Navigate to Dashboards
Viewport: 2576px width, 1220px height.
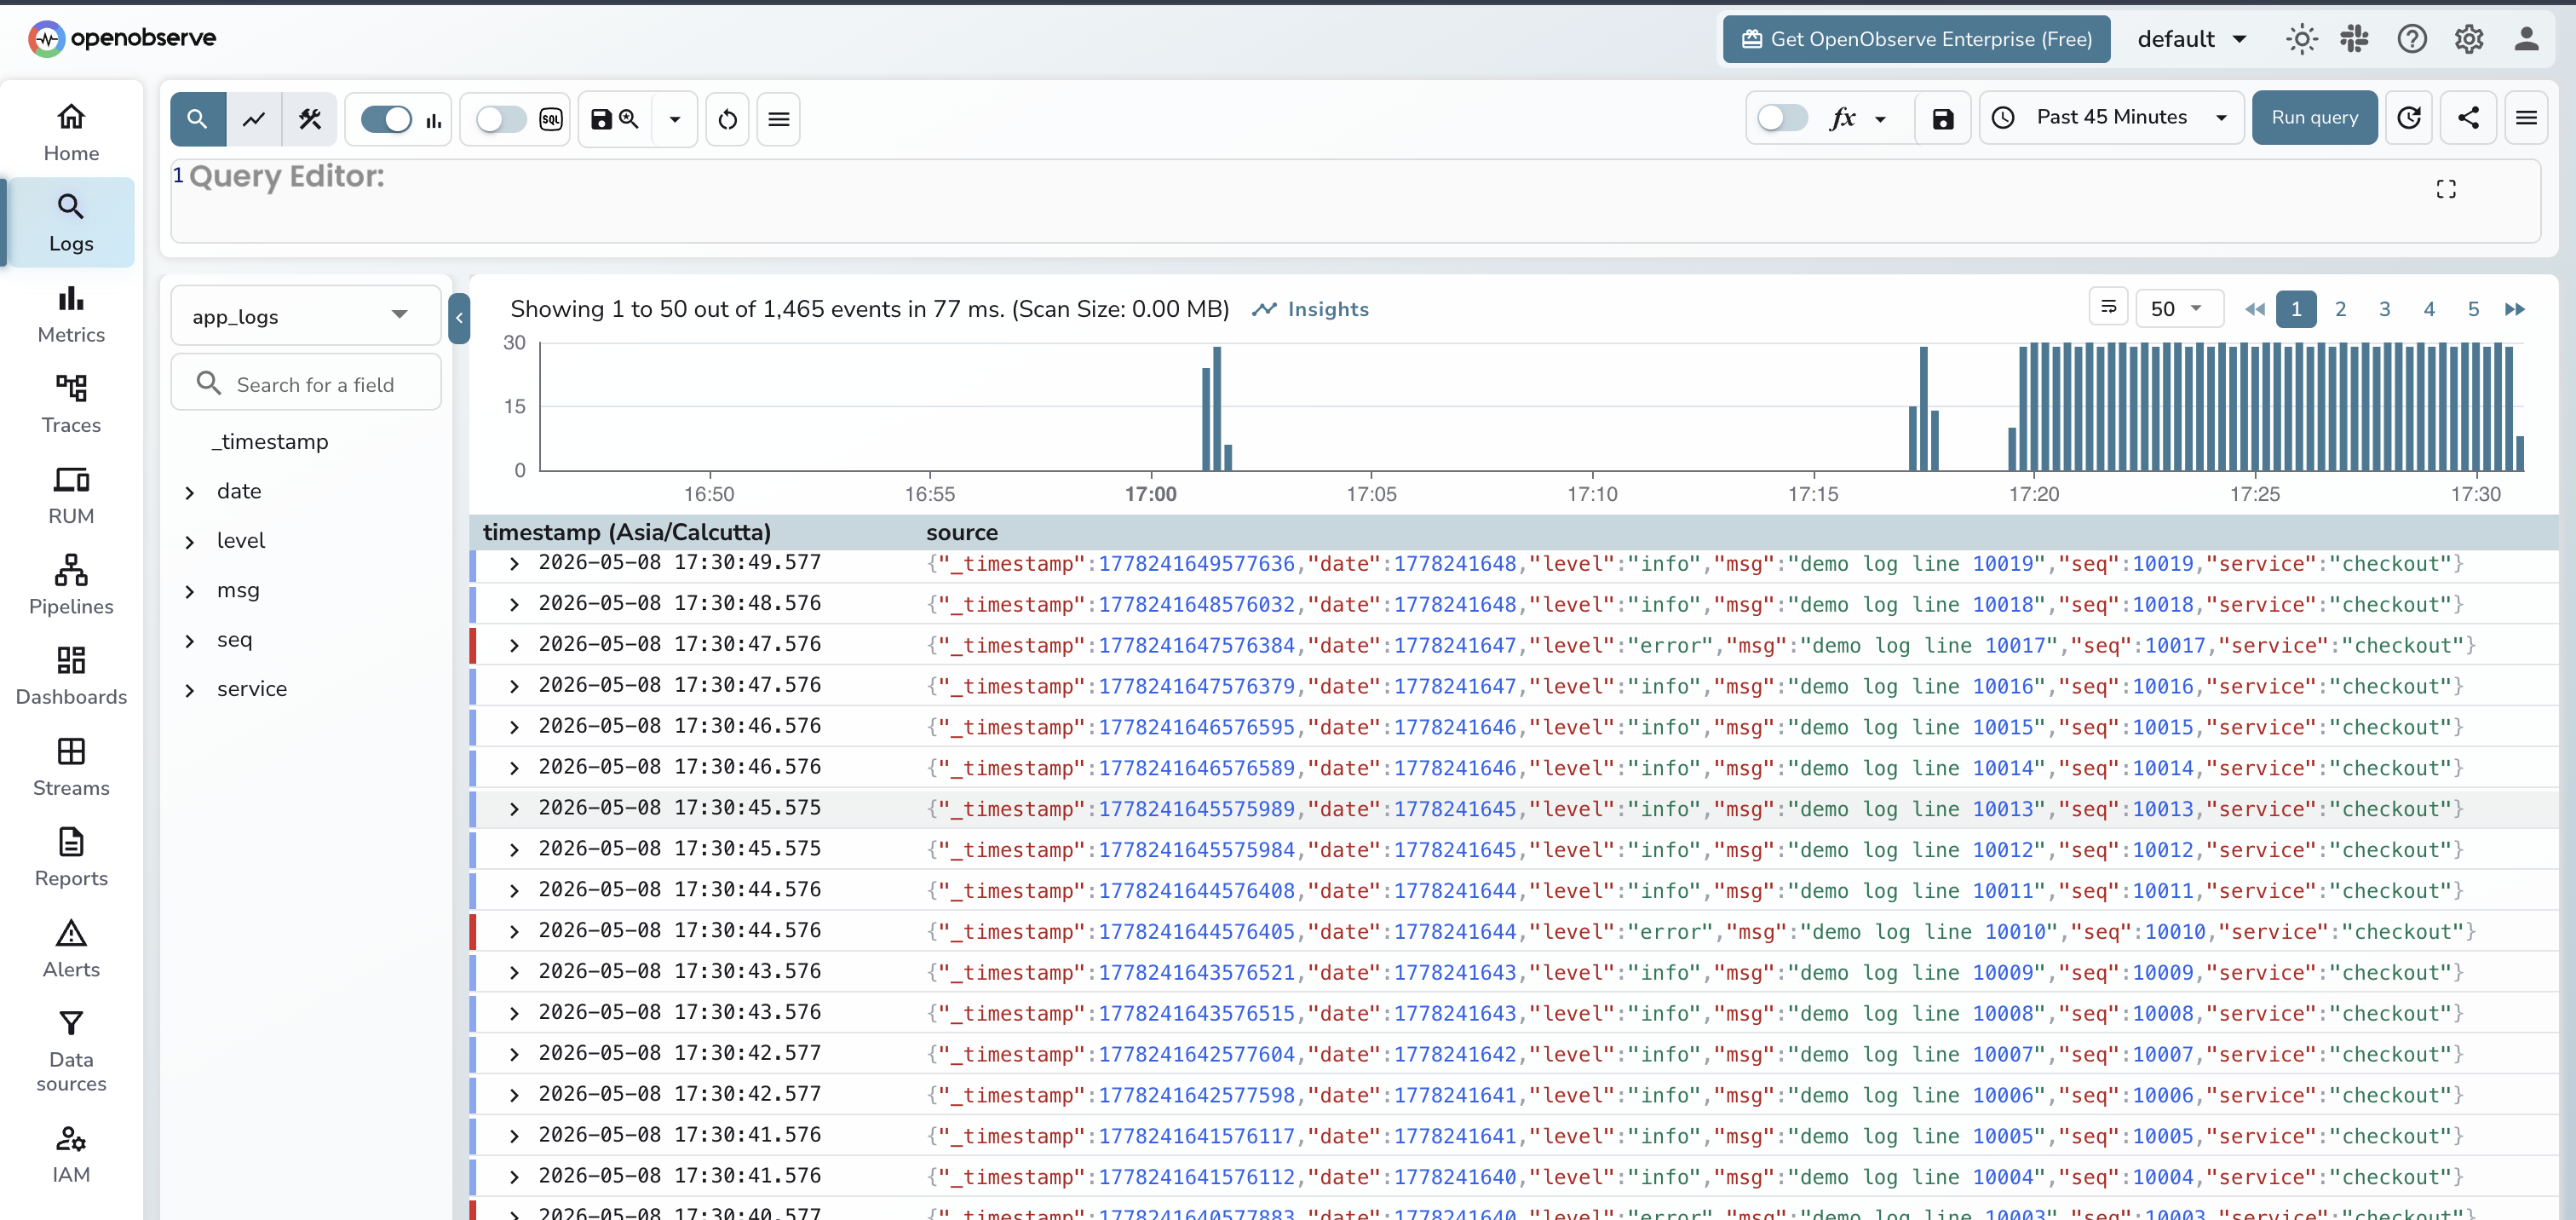coord(71,676)
